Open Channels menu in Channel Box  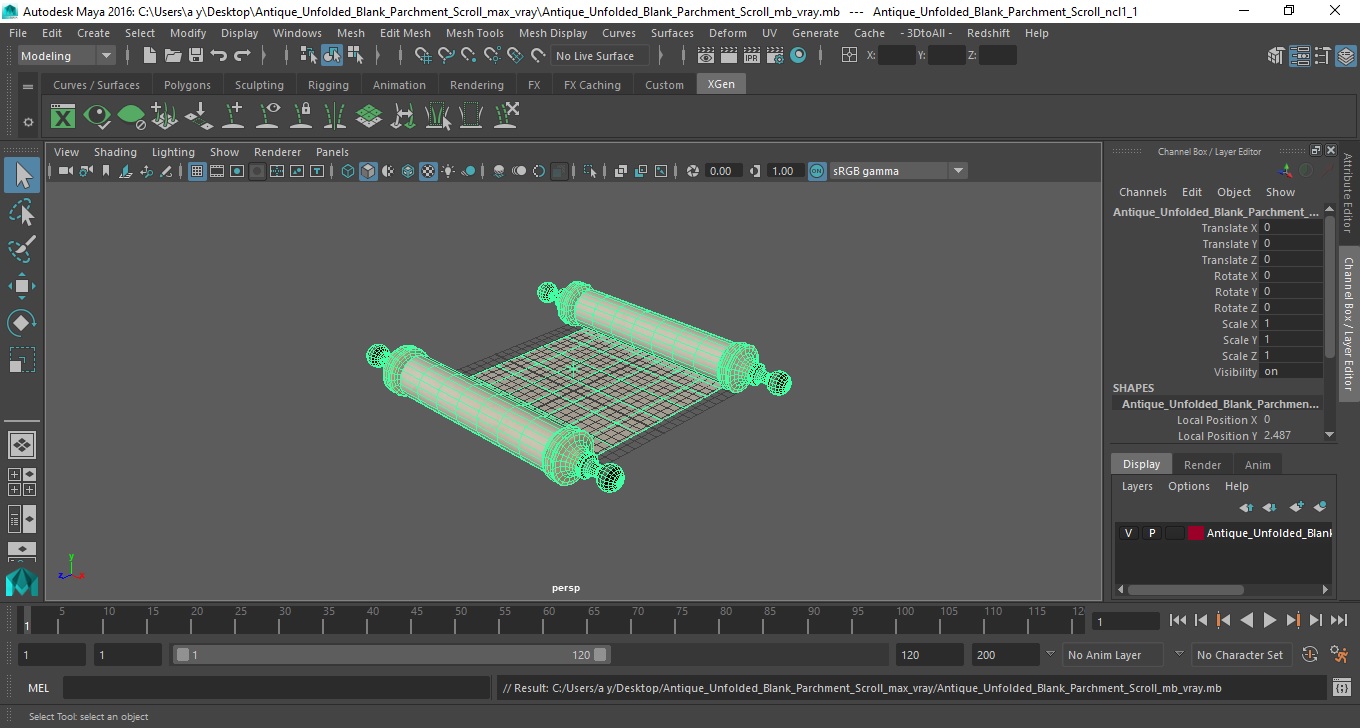coord(1142,192)
